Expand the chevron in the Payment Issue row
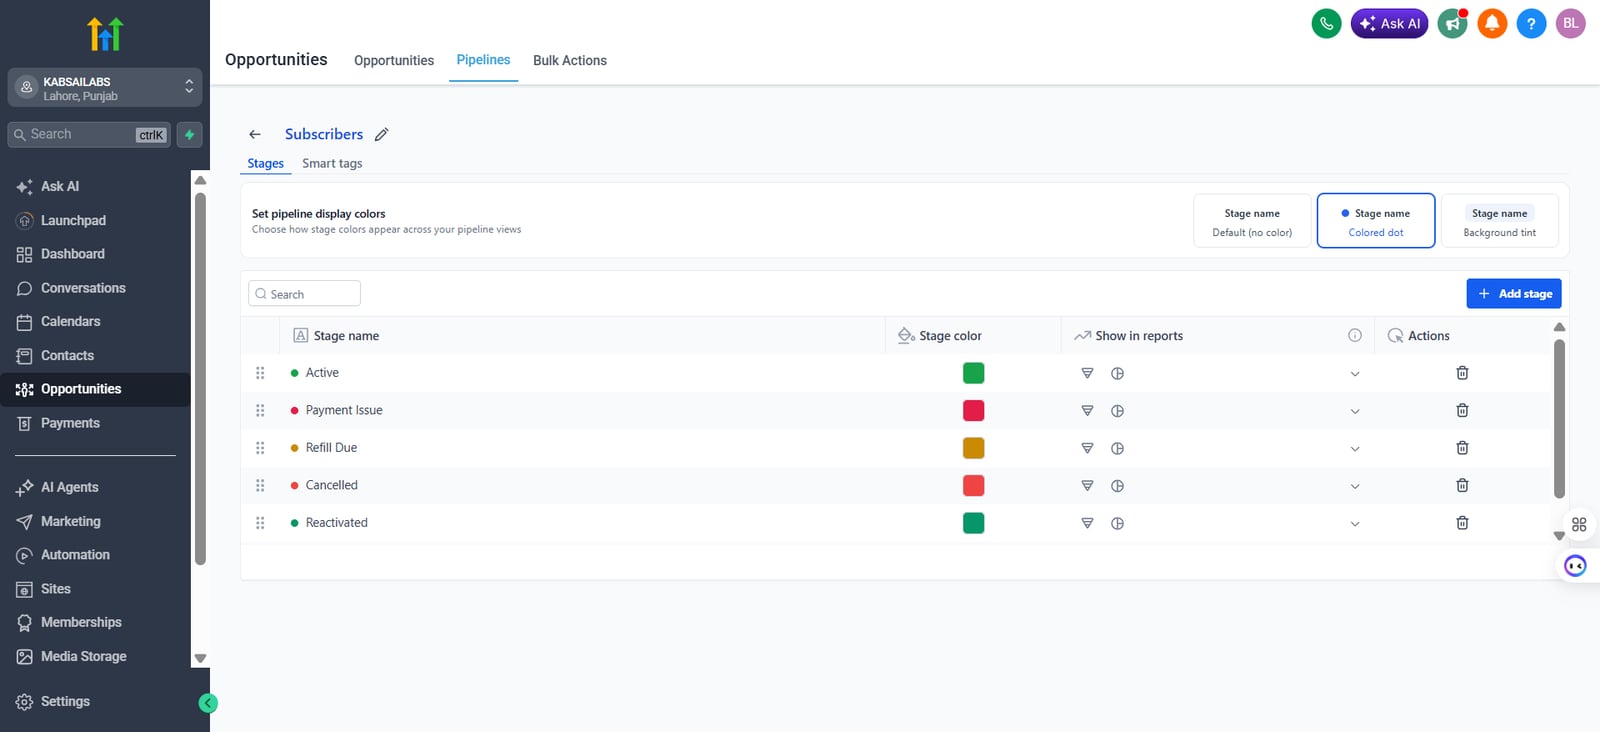This screenshot has width=1600, height=732. click(x=1355, y=411)
